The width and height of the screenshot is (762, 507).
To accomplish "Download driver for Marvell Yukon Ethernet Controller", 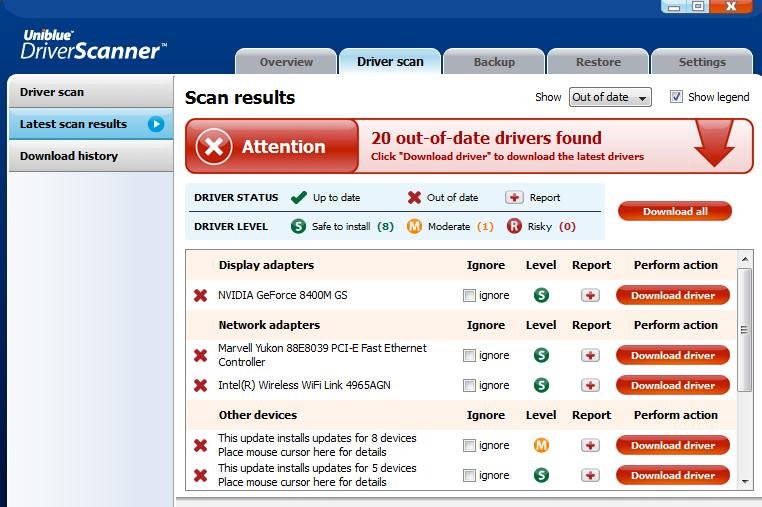I will [673, 355].
